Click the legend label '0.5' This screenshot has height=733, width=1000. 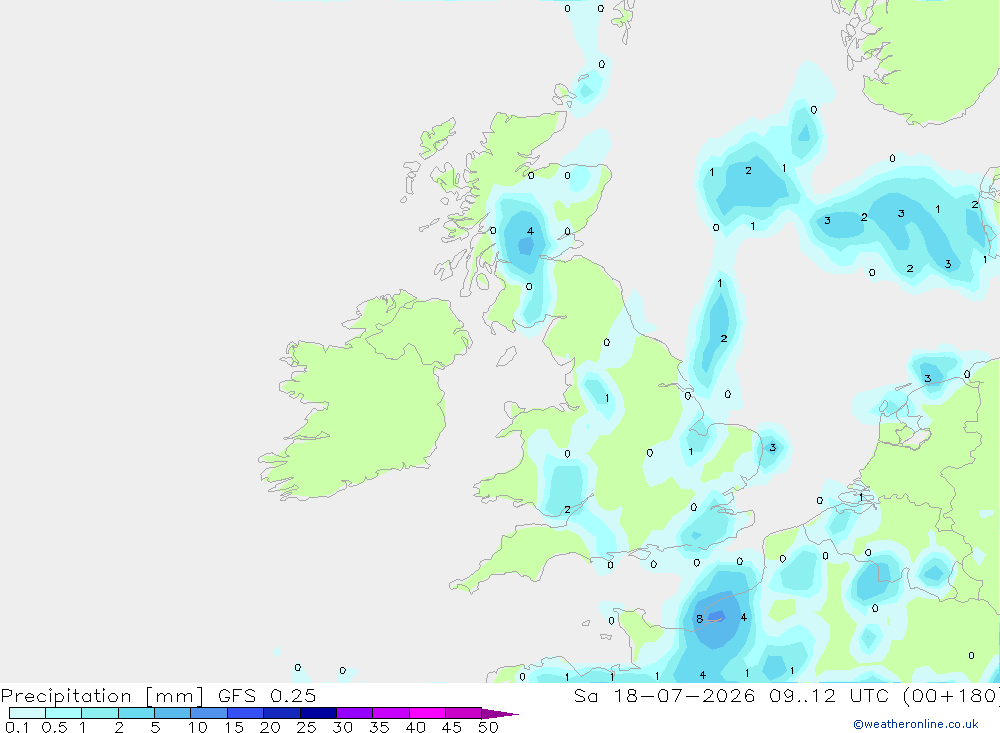coord(54,727)
